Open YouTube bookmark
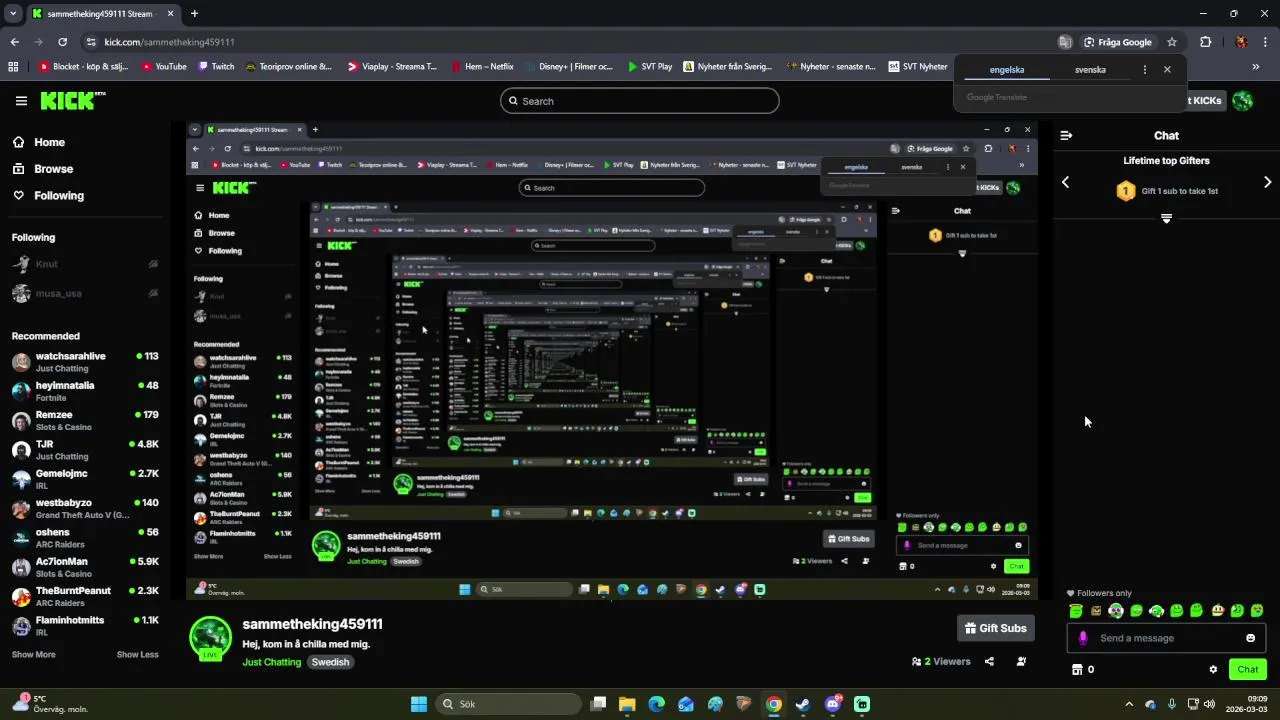 [164, 67]
